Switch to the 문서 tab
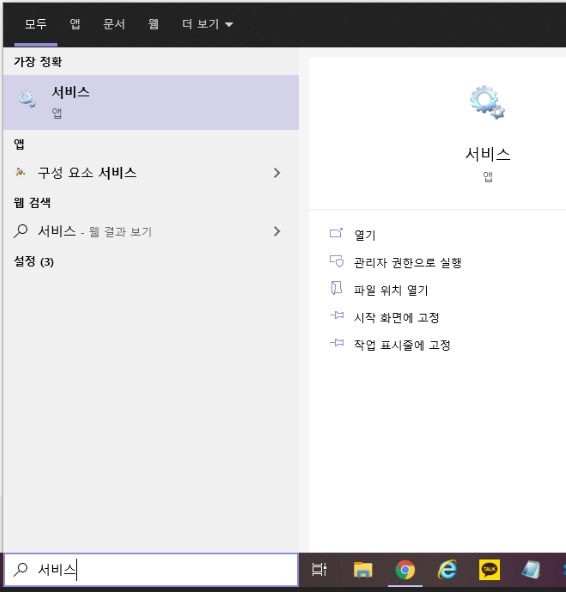The width and height of the screenshot is (566, 592). [114, 24]
